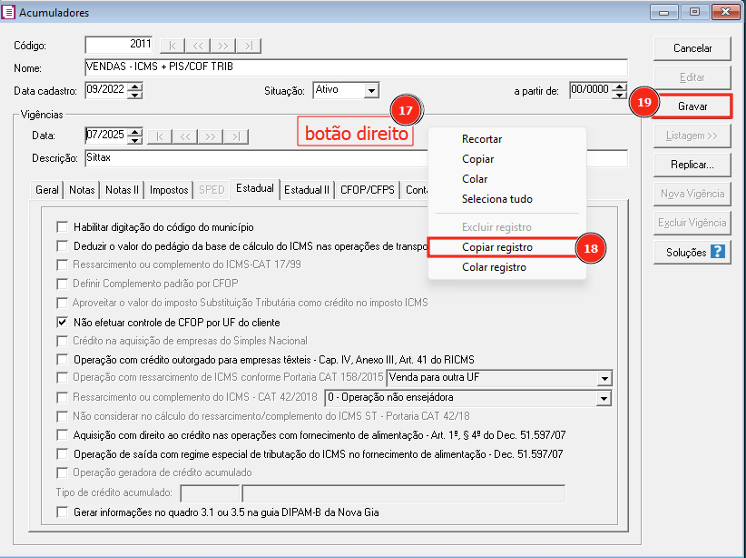Click the Acumuladores window title icon
Viewport: 746px width, 558px height.
click(10, 12)
